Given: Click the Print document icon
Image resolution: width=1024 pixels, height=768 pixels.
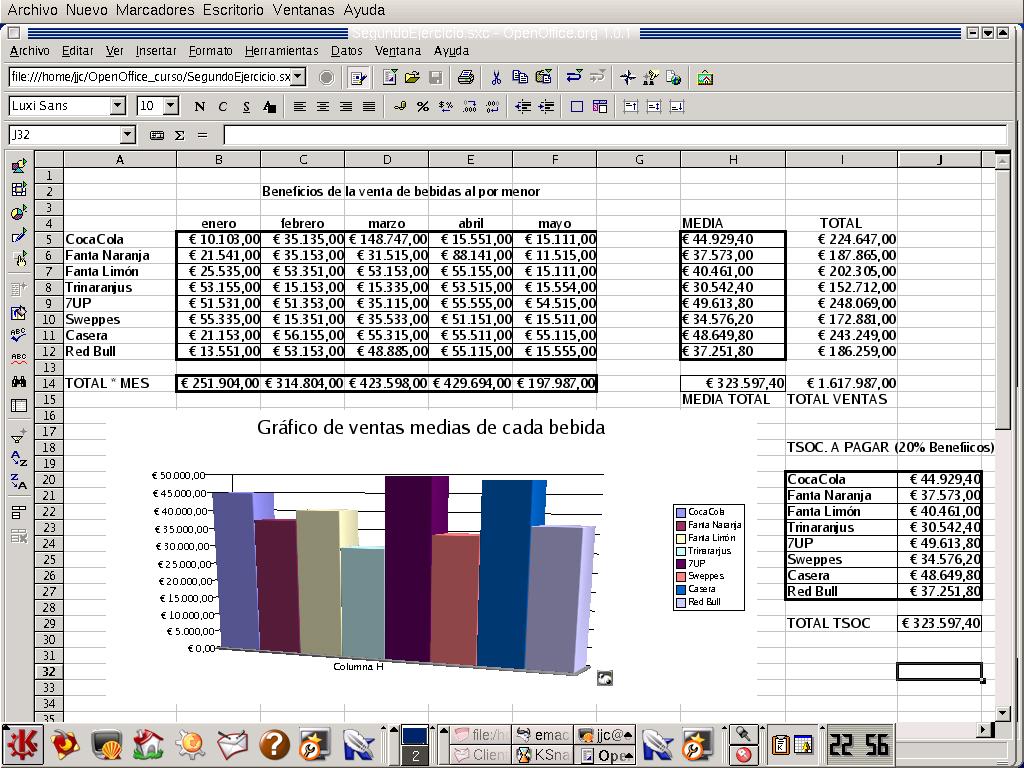Looking at the screenshot, I should (466, 77).
